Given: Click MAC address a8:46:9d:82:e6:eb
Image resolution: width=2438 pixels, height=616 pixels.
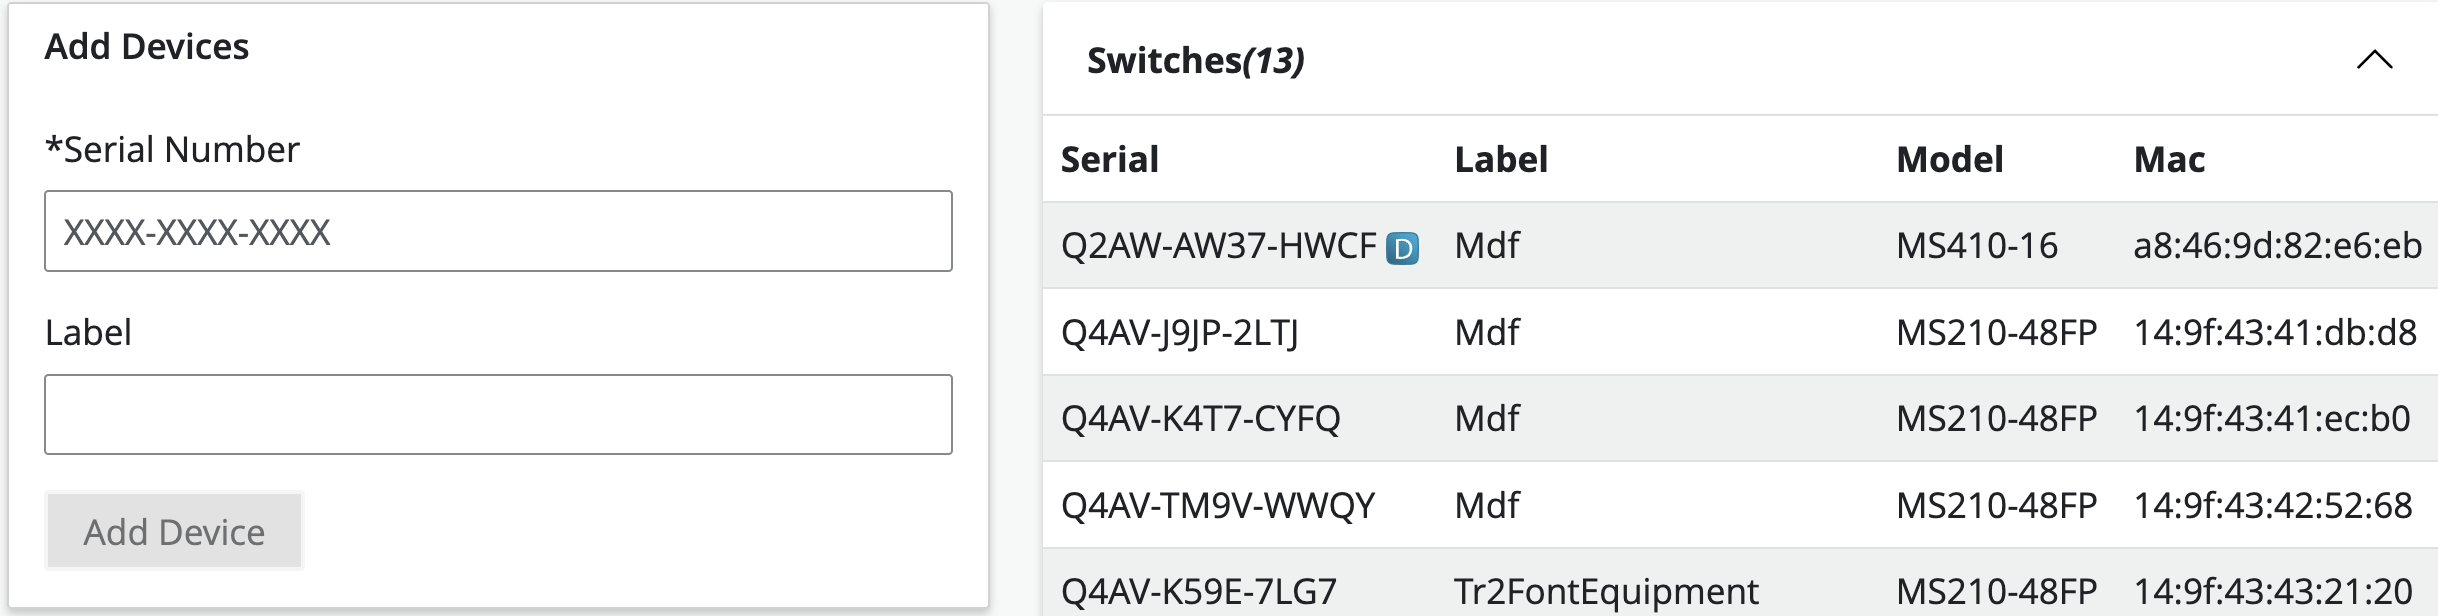Looking at the screenshot, I should [x=2276, y=246].
